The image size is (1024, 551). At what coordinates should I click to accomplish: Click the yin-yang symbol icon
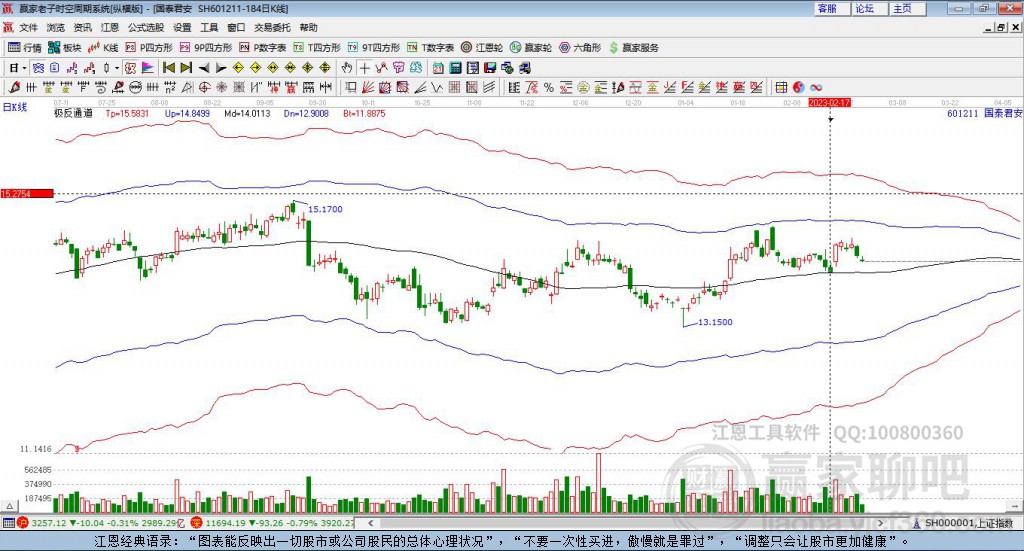tap(799, 87)
